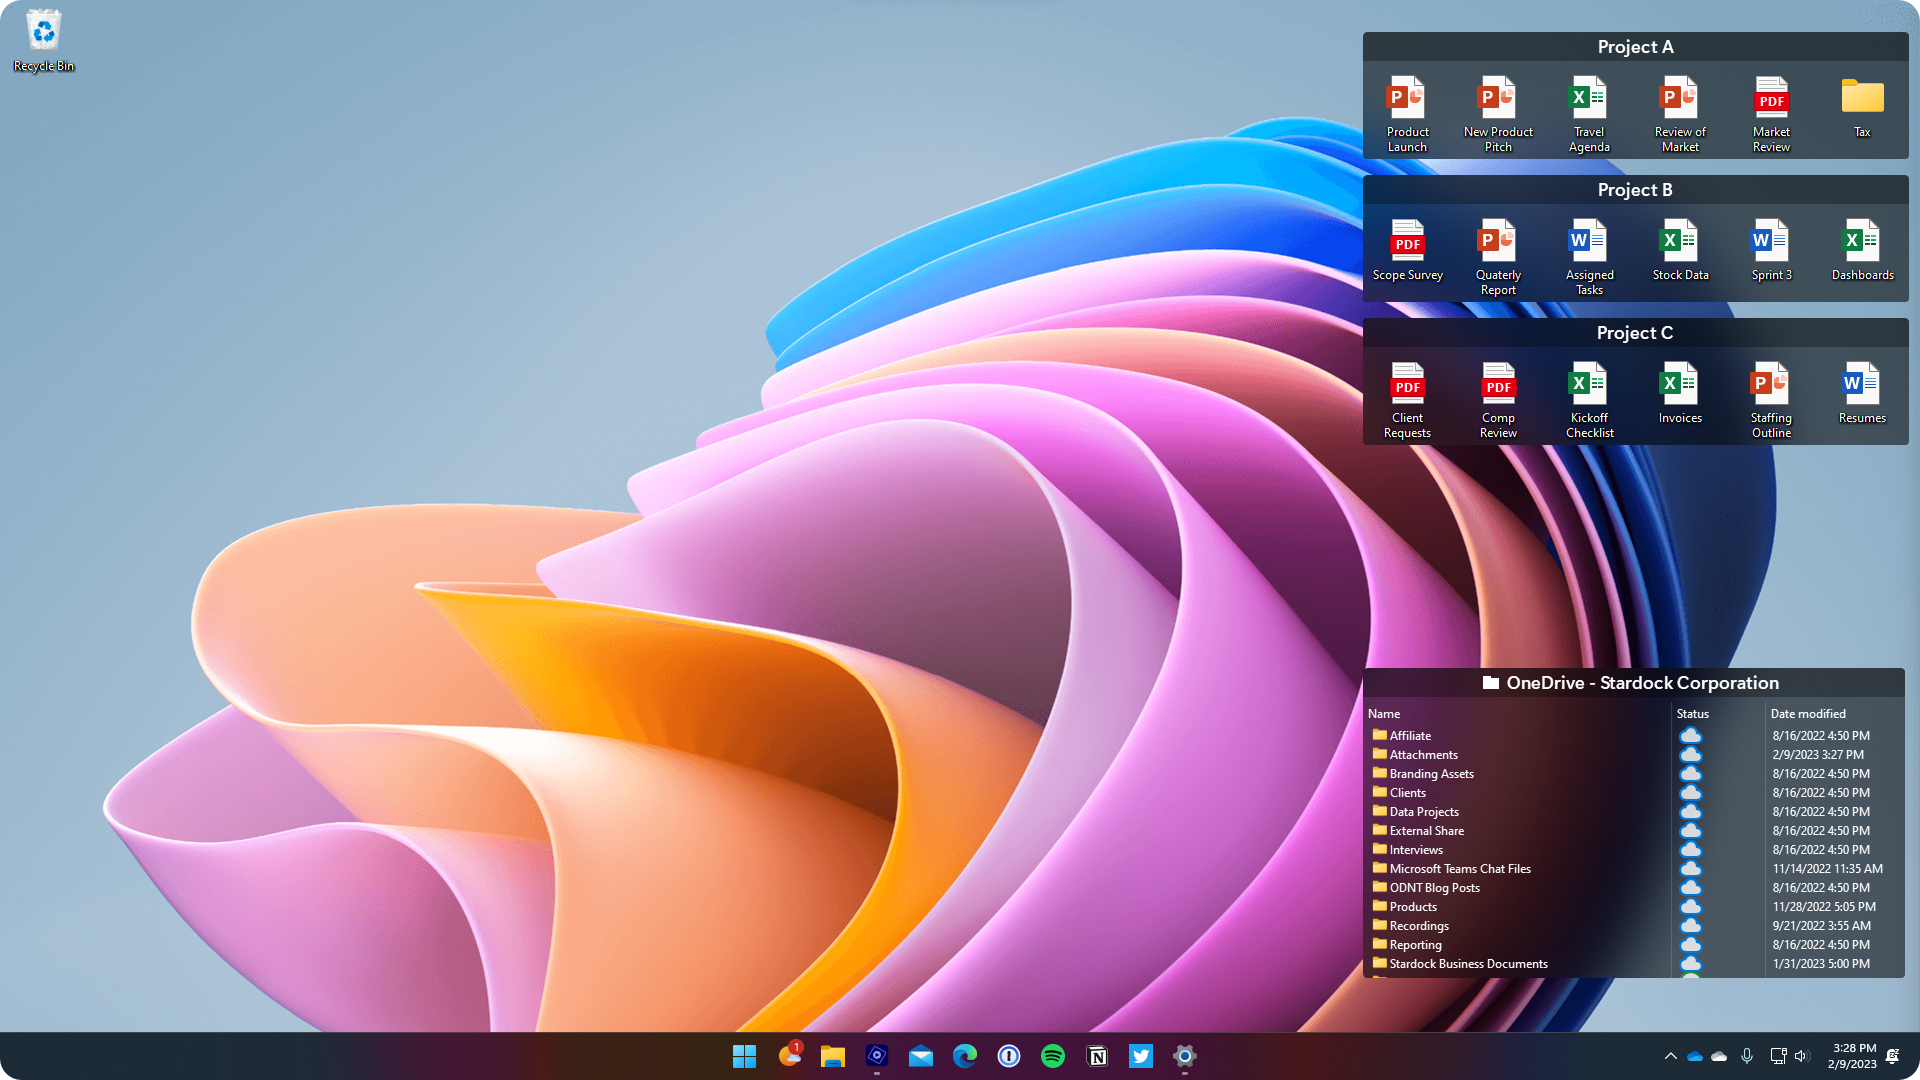Image resolution: width=1920 pixels, height=1080 pixels.
Task: Click the Project C section header label
Action: [1634, 332]
